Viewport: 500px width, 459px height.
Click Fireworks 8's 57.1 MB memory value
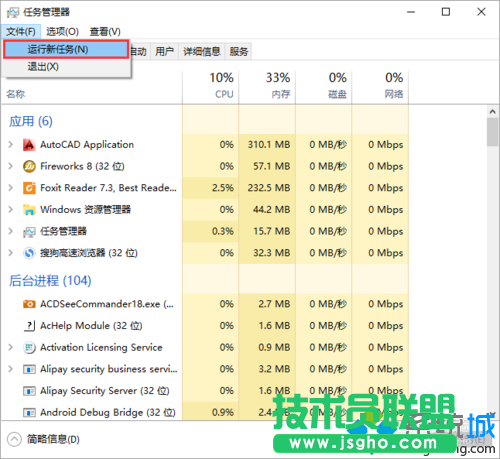(272, 166)
